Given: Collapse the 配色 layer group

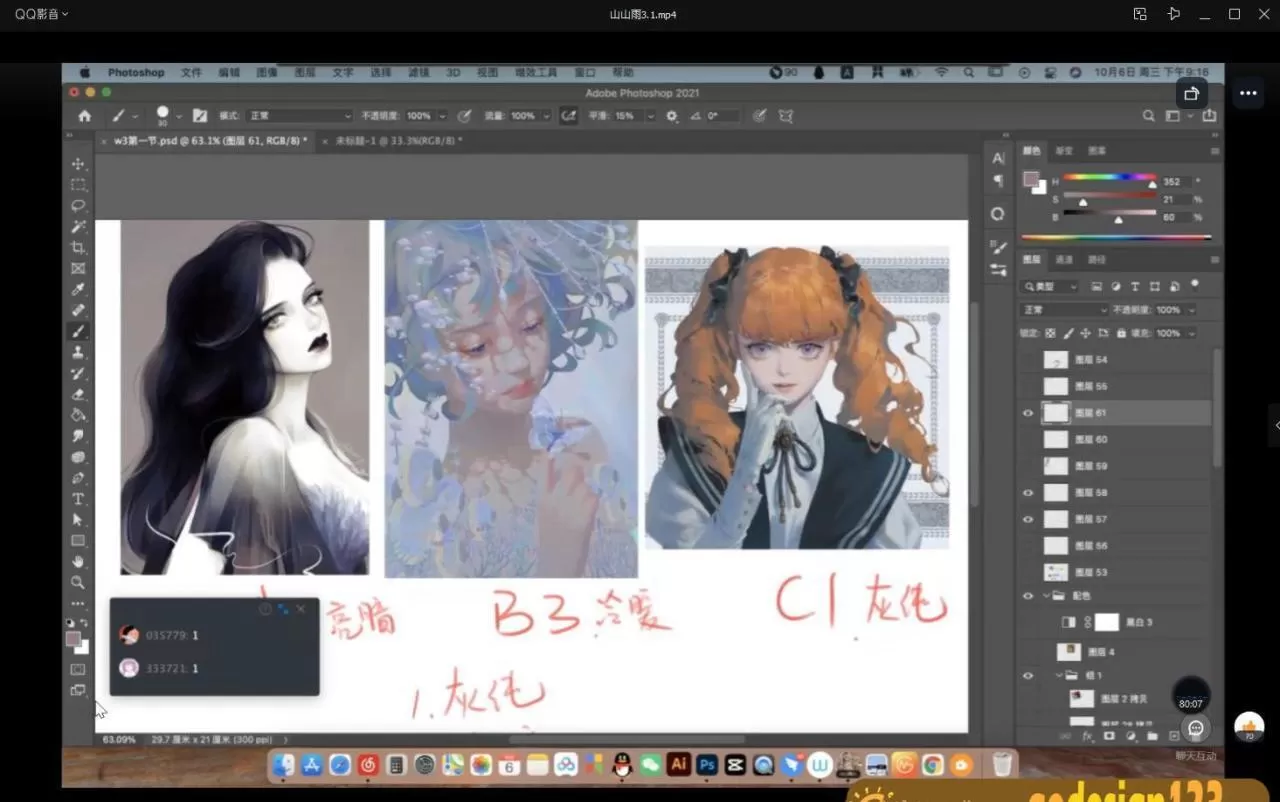Looking at the screenshot, I should pos(1046,596).
